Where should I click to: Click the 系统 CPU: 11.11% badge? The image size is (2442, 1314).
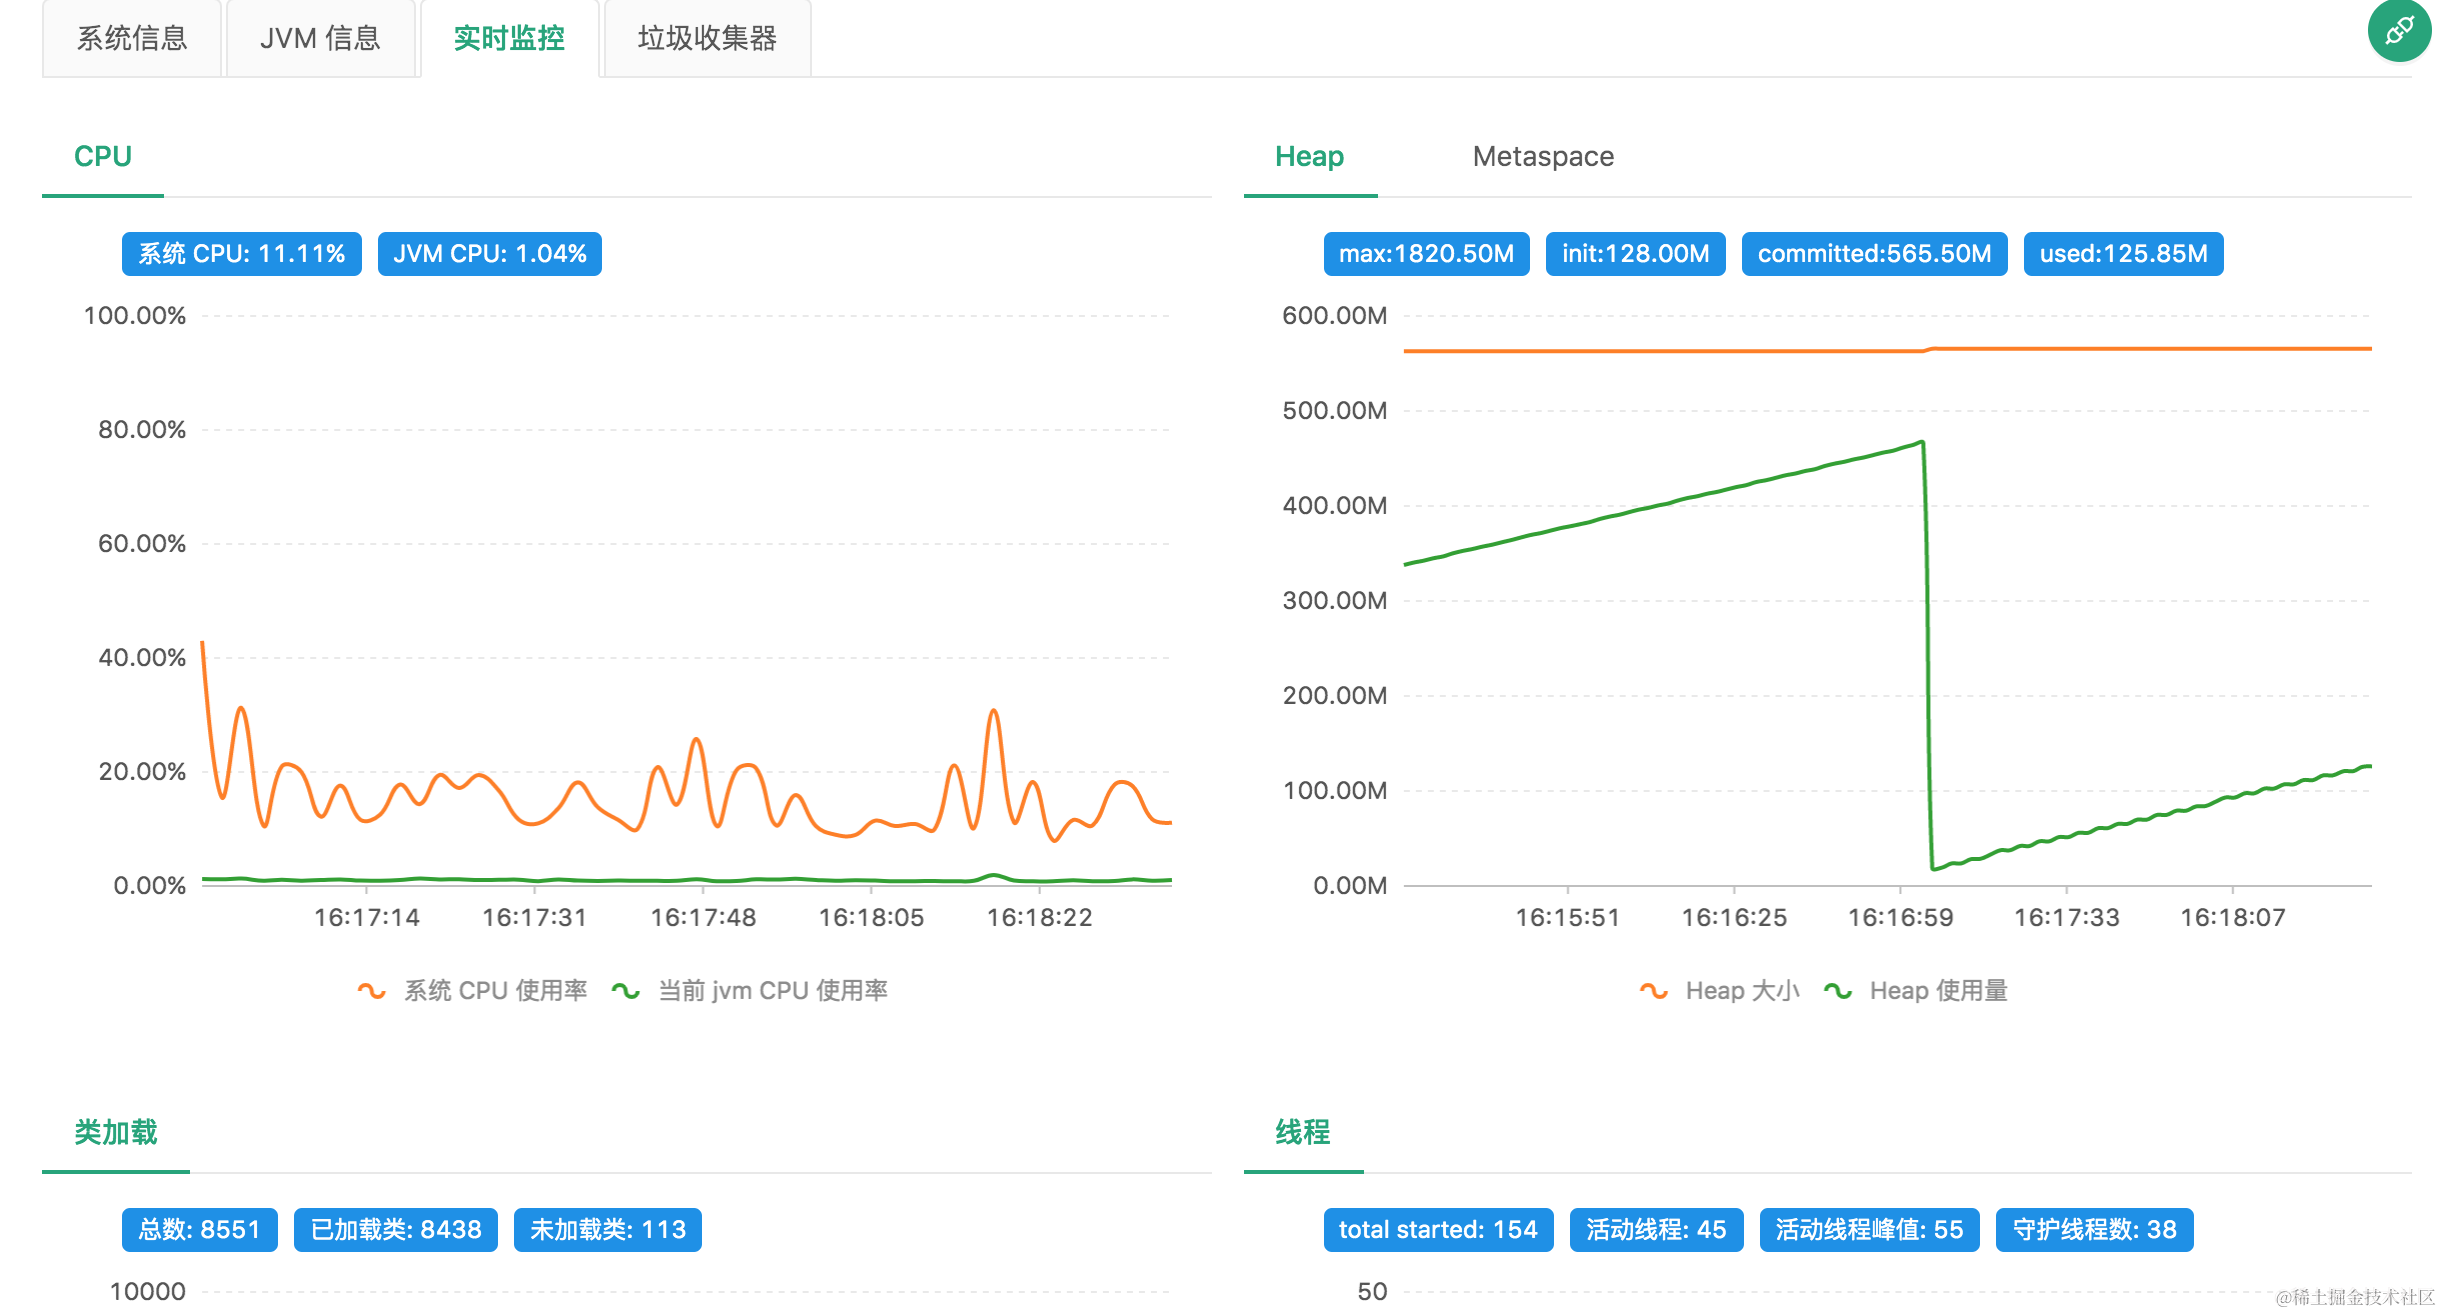(241, 253)
